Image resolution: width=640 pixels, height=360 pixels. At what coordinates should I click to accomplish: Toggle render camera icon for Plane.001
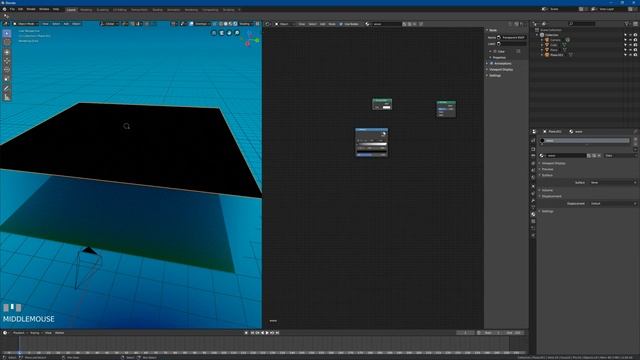pyautogui.click(x=635, y=55)
